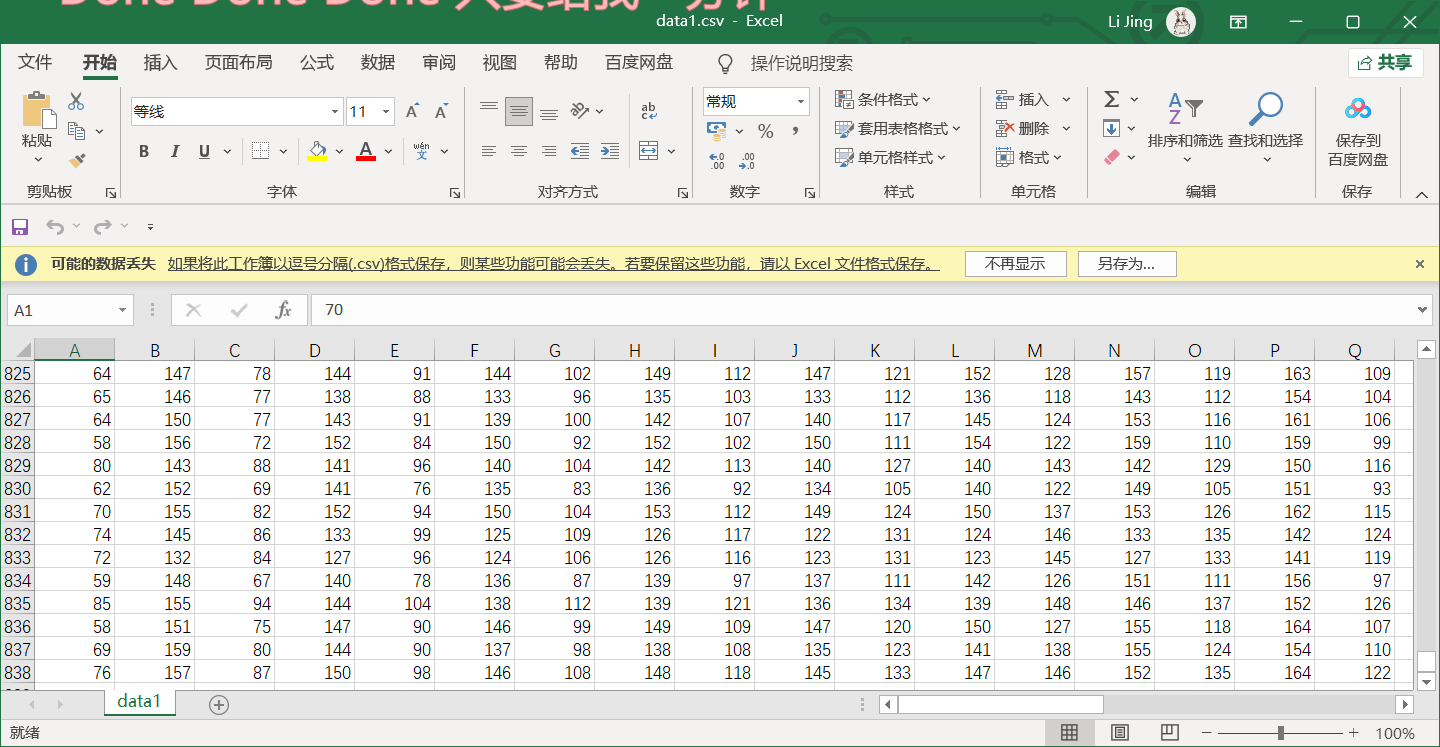Image resolution: width=1440 pixels, height=747 pixels.
Task: Click the 另存为... button
Action: click(x=1126, y=264)
